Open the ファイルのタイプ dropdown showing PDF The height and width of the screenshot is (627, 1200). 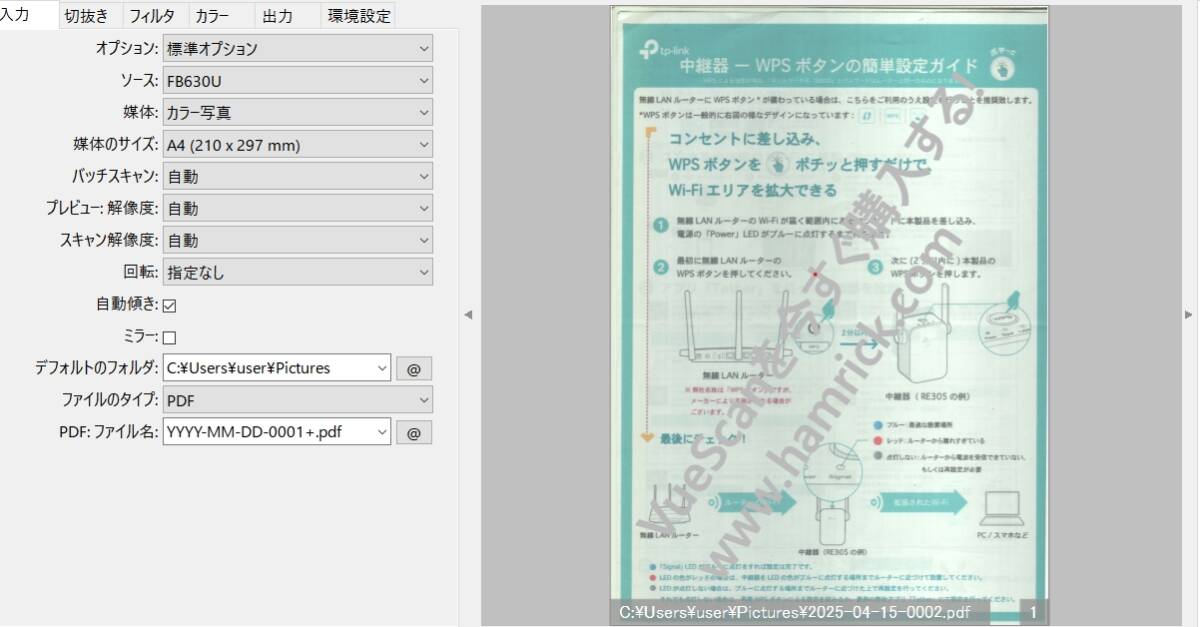click(298, 400)
